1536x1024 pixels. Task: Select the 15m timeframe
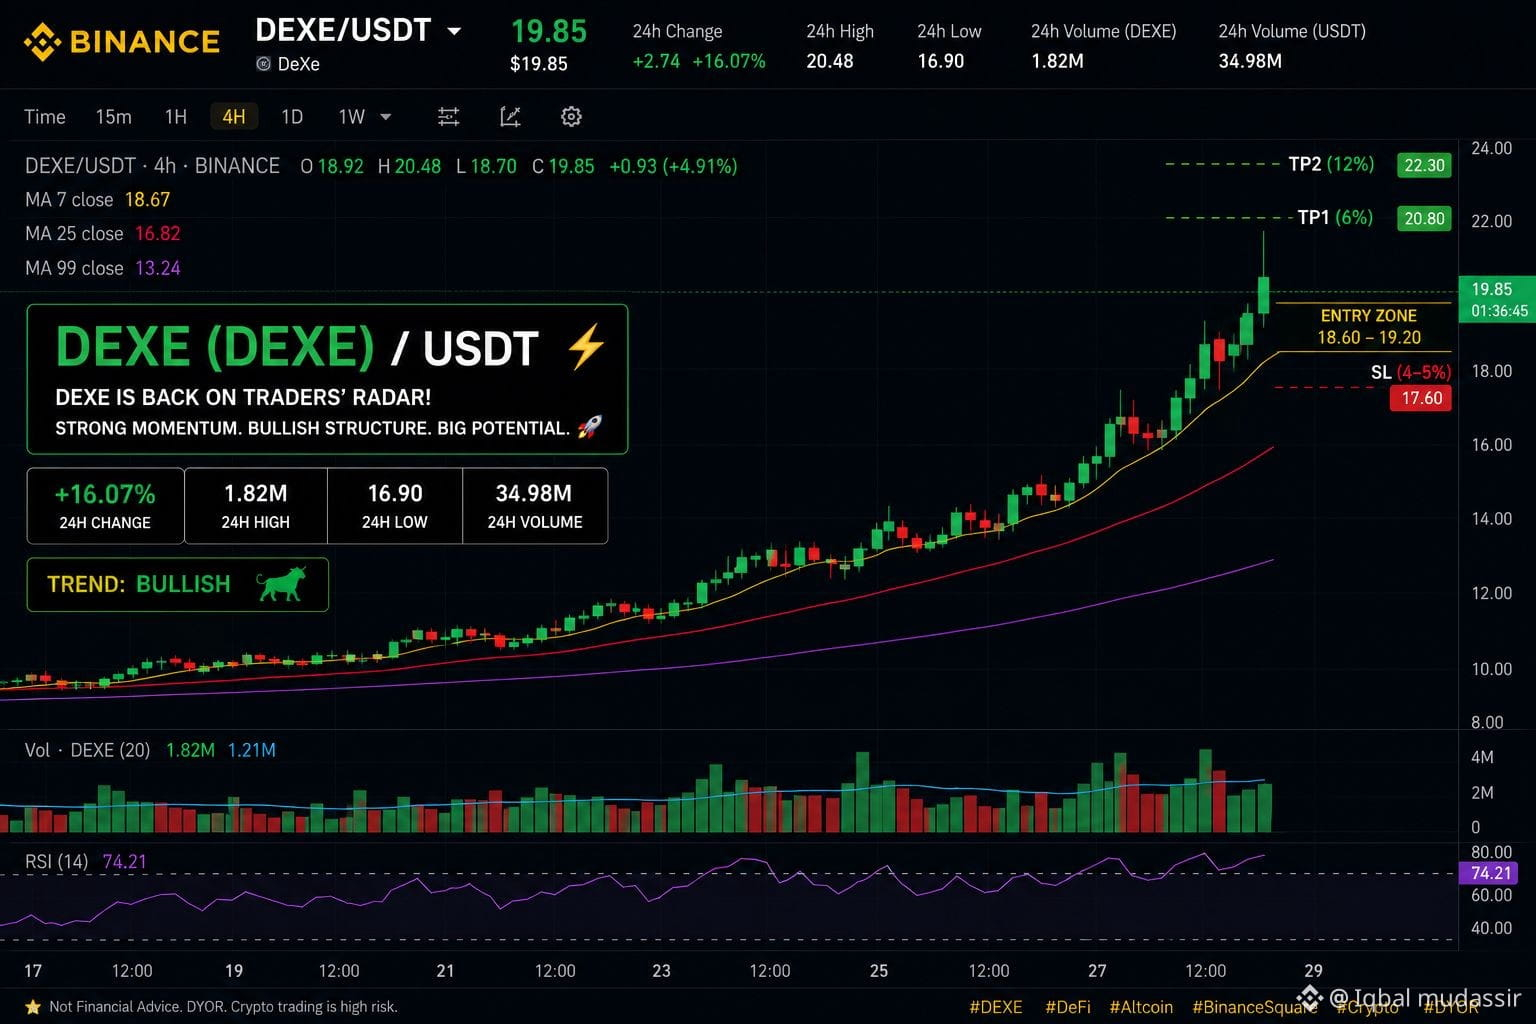pyautogui.click(x=113, y=117)
